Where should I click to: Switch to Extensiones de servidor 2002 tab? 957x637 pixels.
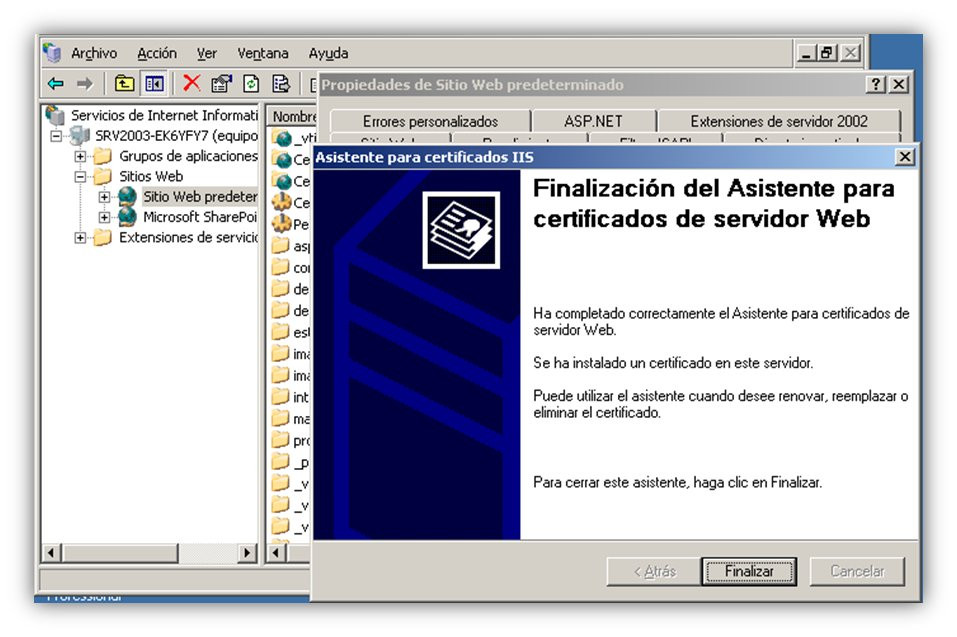coord(779,121)
